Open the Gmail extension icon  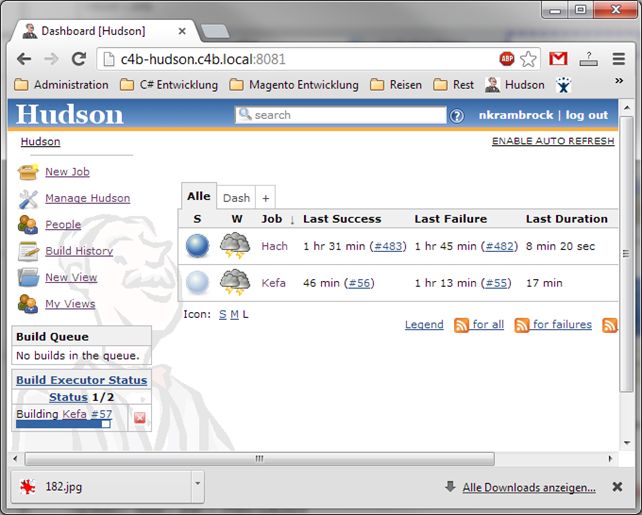(x=558, y=59)
